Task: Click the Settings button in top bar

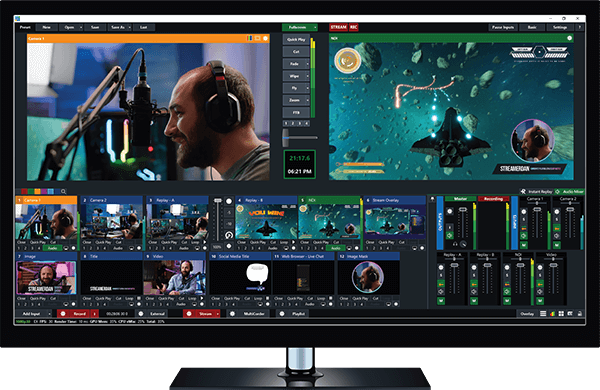Action: (560, 27)
